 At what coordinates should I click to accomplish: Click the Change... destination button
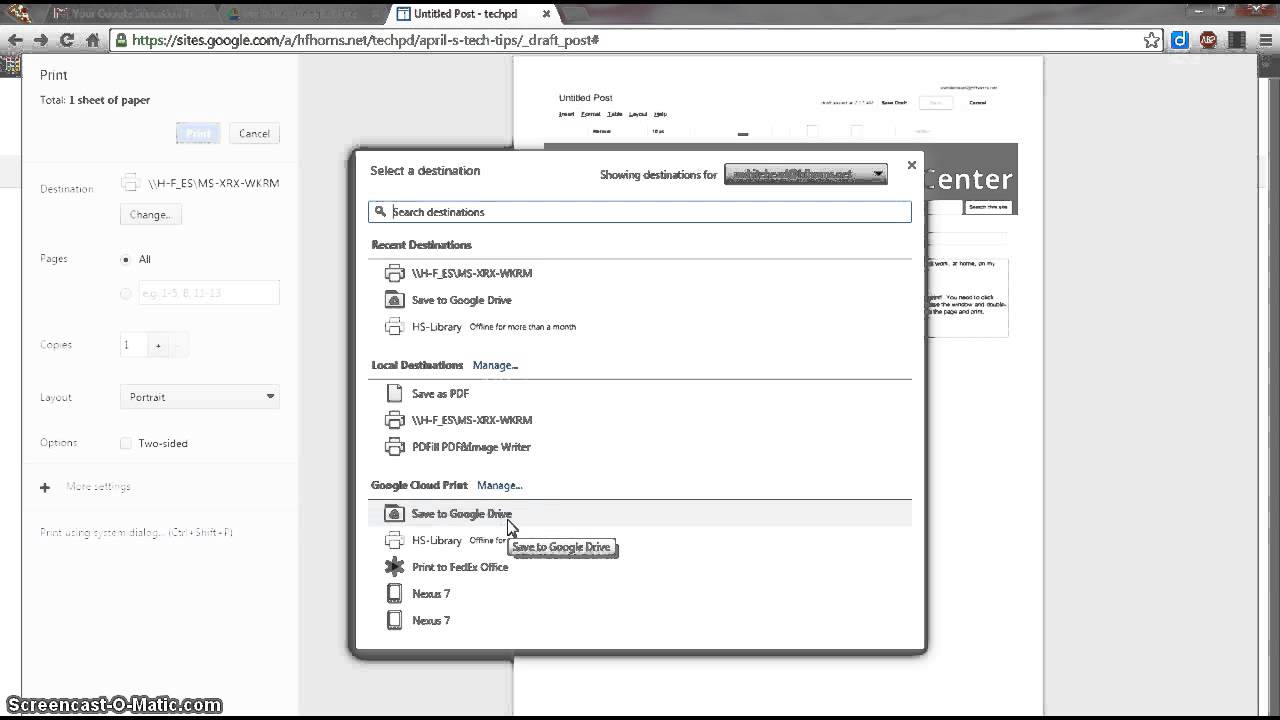click(x=150, y=214)
